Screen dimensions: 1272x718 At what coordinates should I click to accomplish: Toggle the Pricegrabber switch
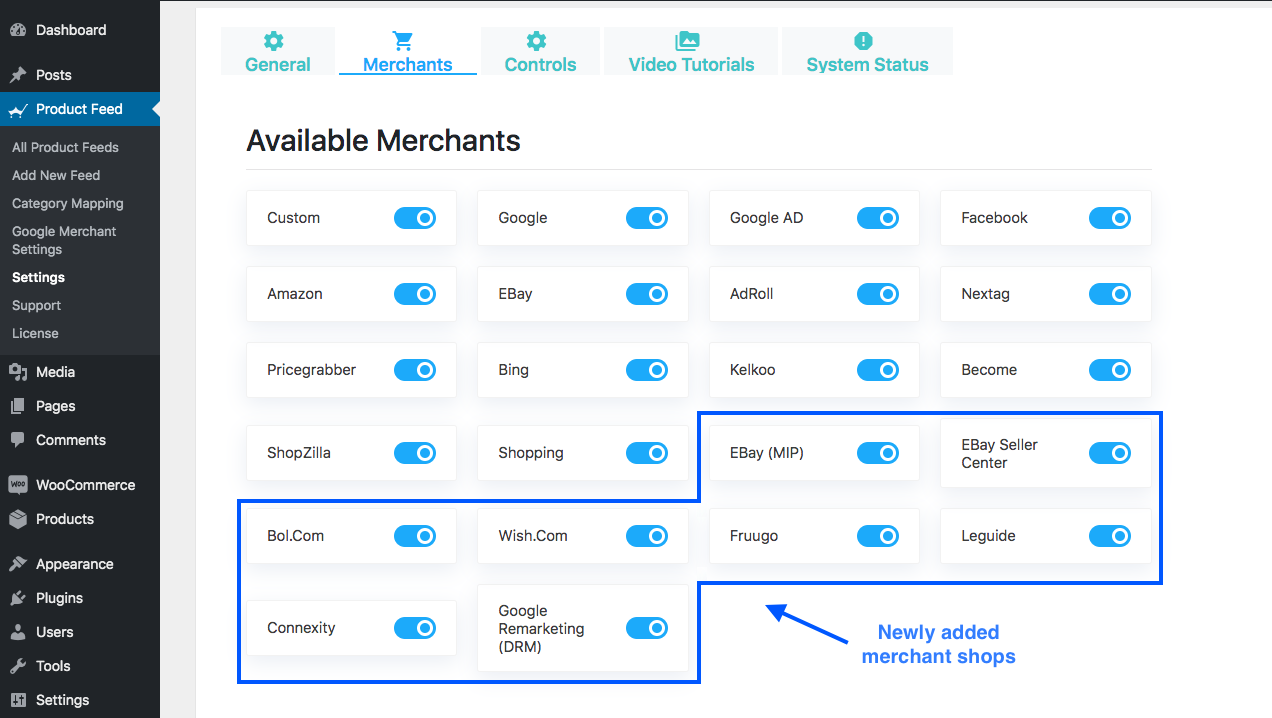click(x=415, y=370)
